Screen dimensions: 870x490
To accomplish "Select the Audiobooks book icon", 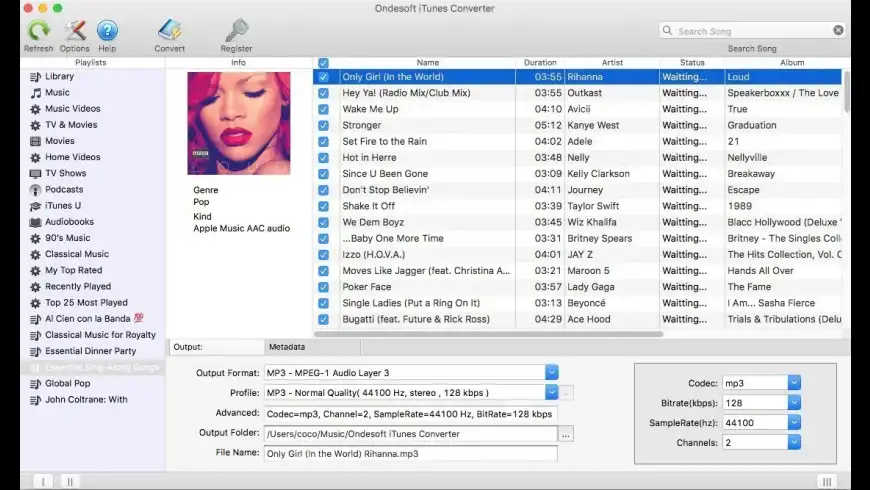I will (36, 222).
